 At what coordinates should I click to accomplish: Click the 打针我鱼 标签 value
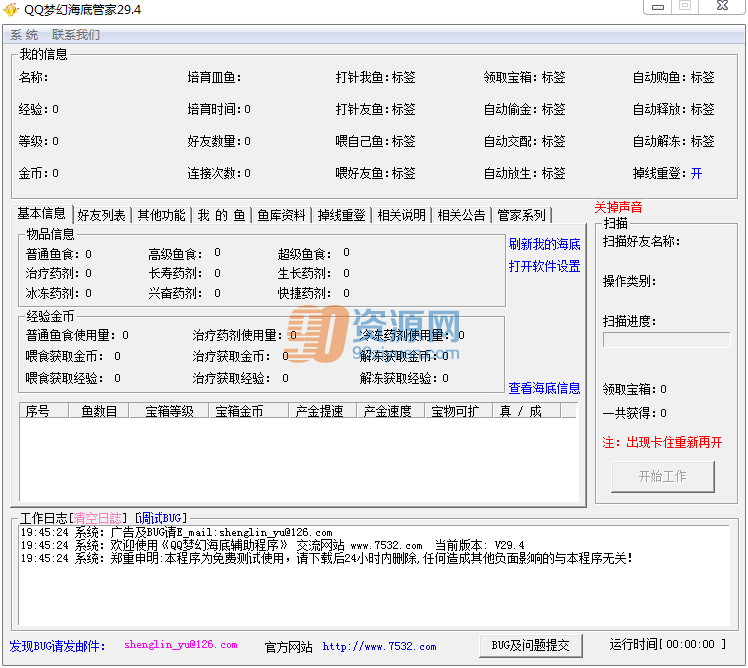[x=404, y=77]
